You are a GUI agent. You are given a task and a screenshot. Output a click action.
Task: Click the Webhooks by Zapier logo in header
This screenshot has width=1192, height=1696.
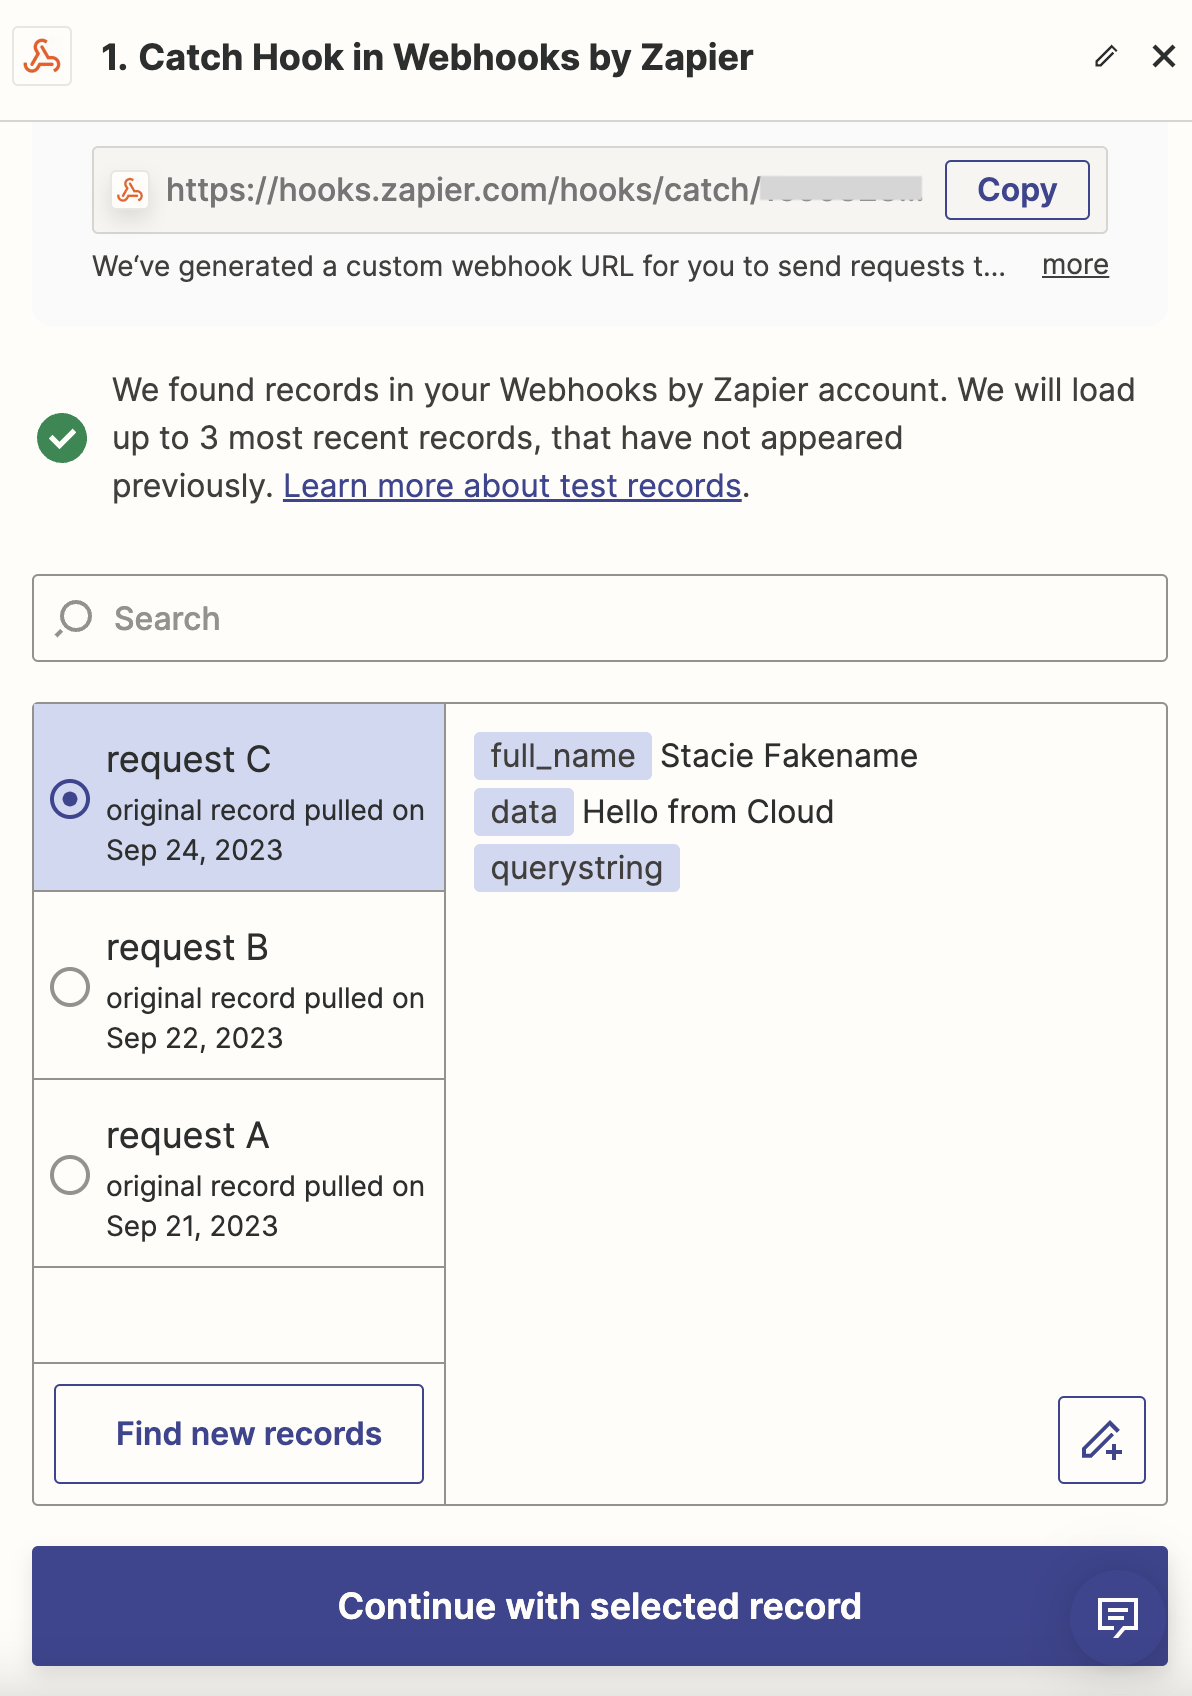pyautogui.click(x=42, y=57)
